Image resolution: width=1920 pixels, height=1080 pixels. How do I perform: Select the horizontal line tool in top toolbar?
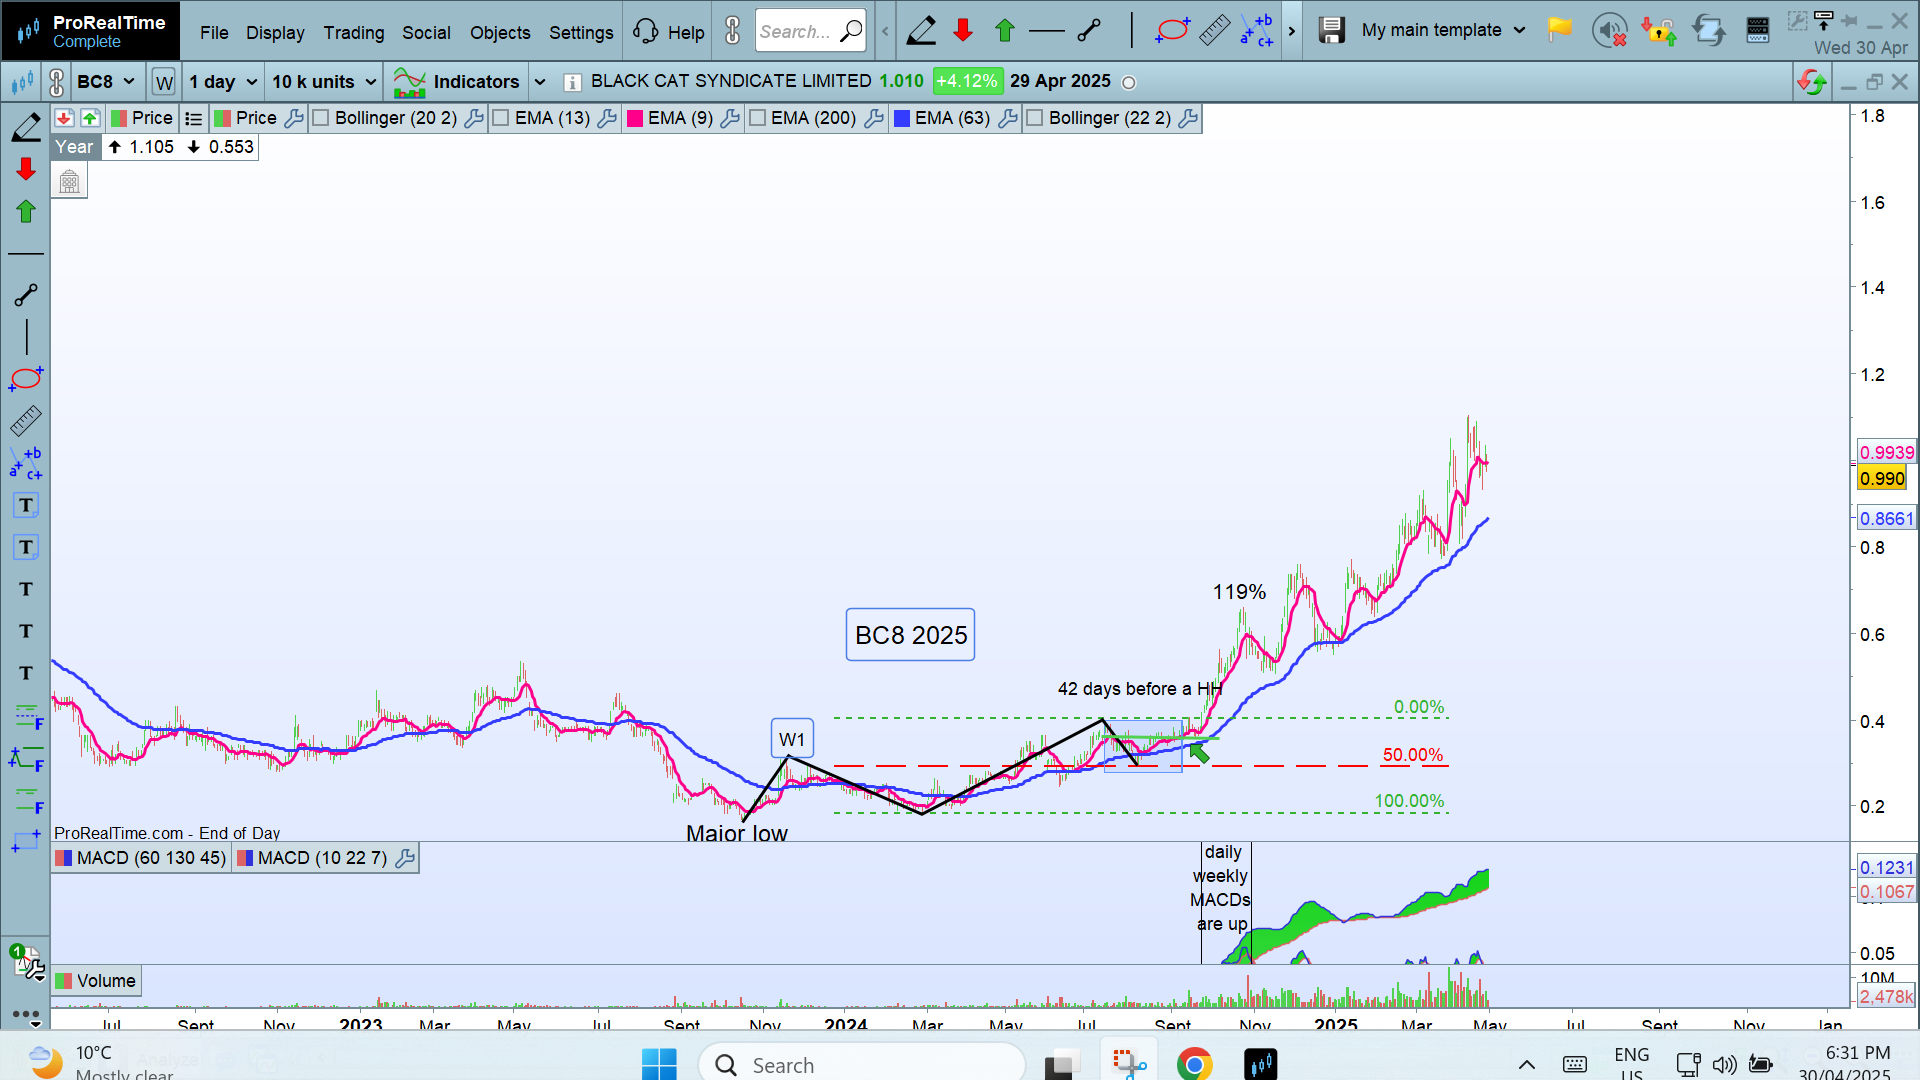1046,31
